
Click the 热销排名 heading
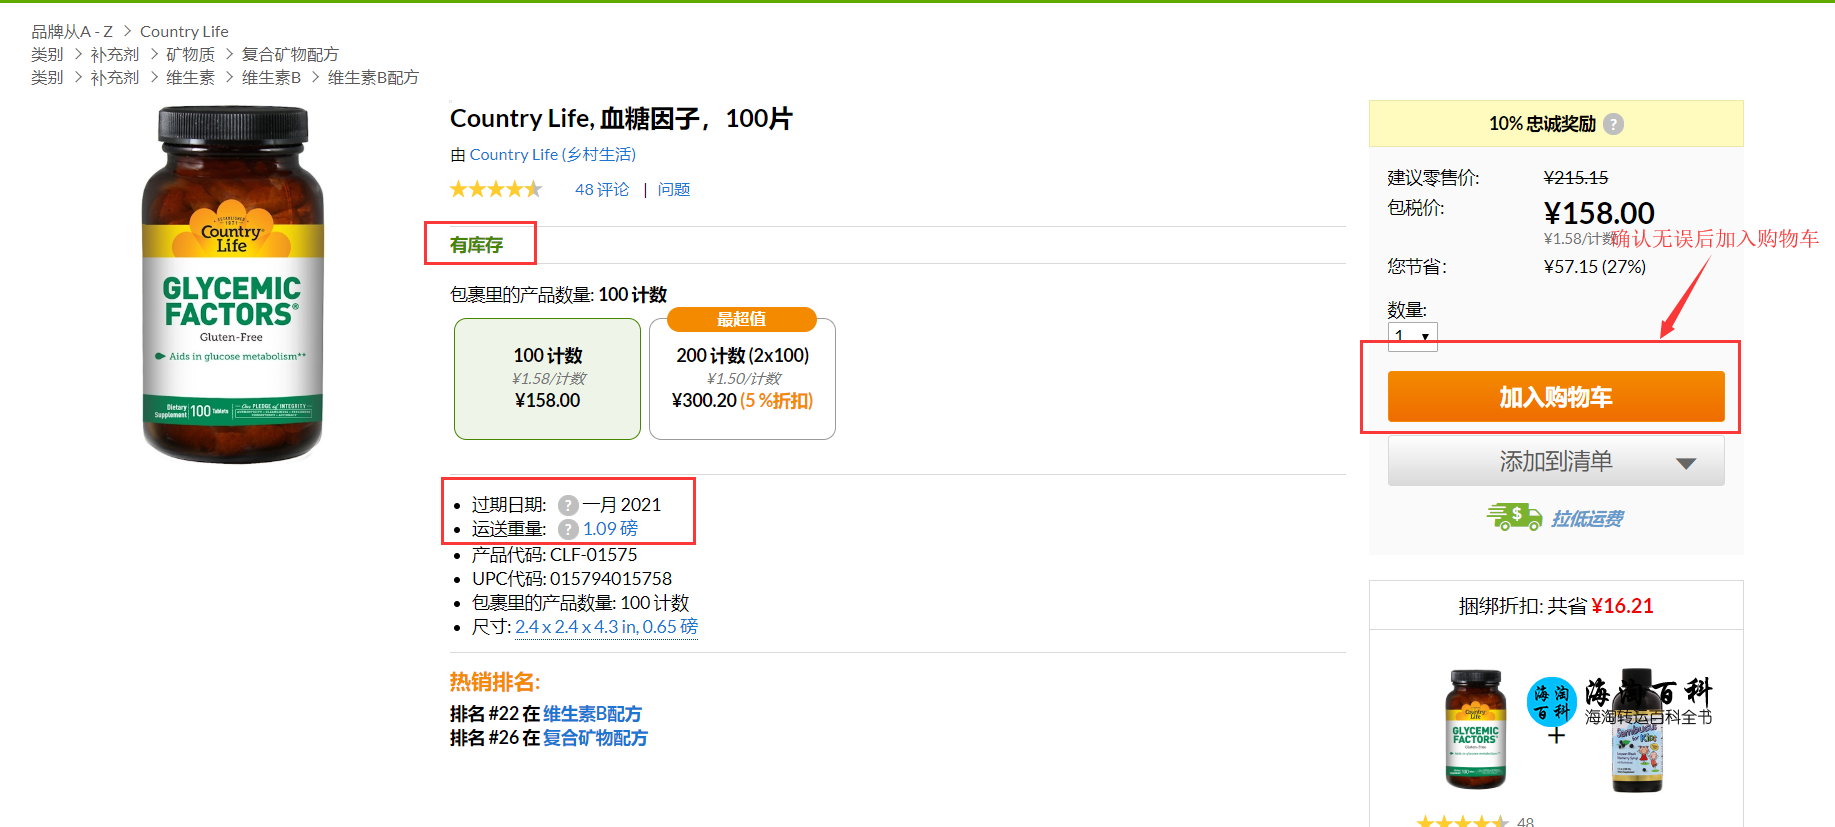tap(495, 682)
